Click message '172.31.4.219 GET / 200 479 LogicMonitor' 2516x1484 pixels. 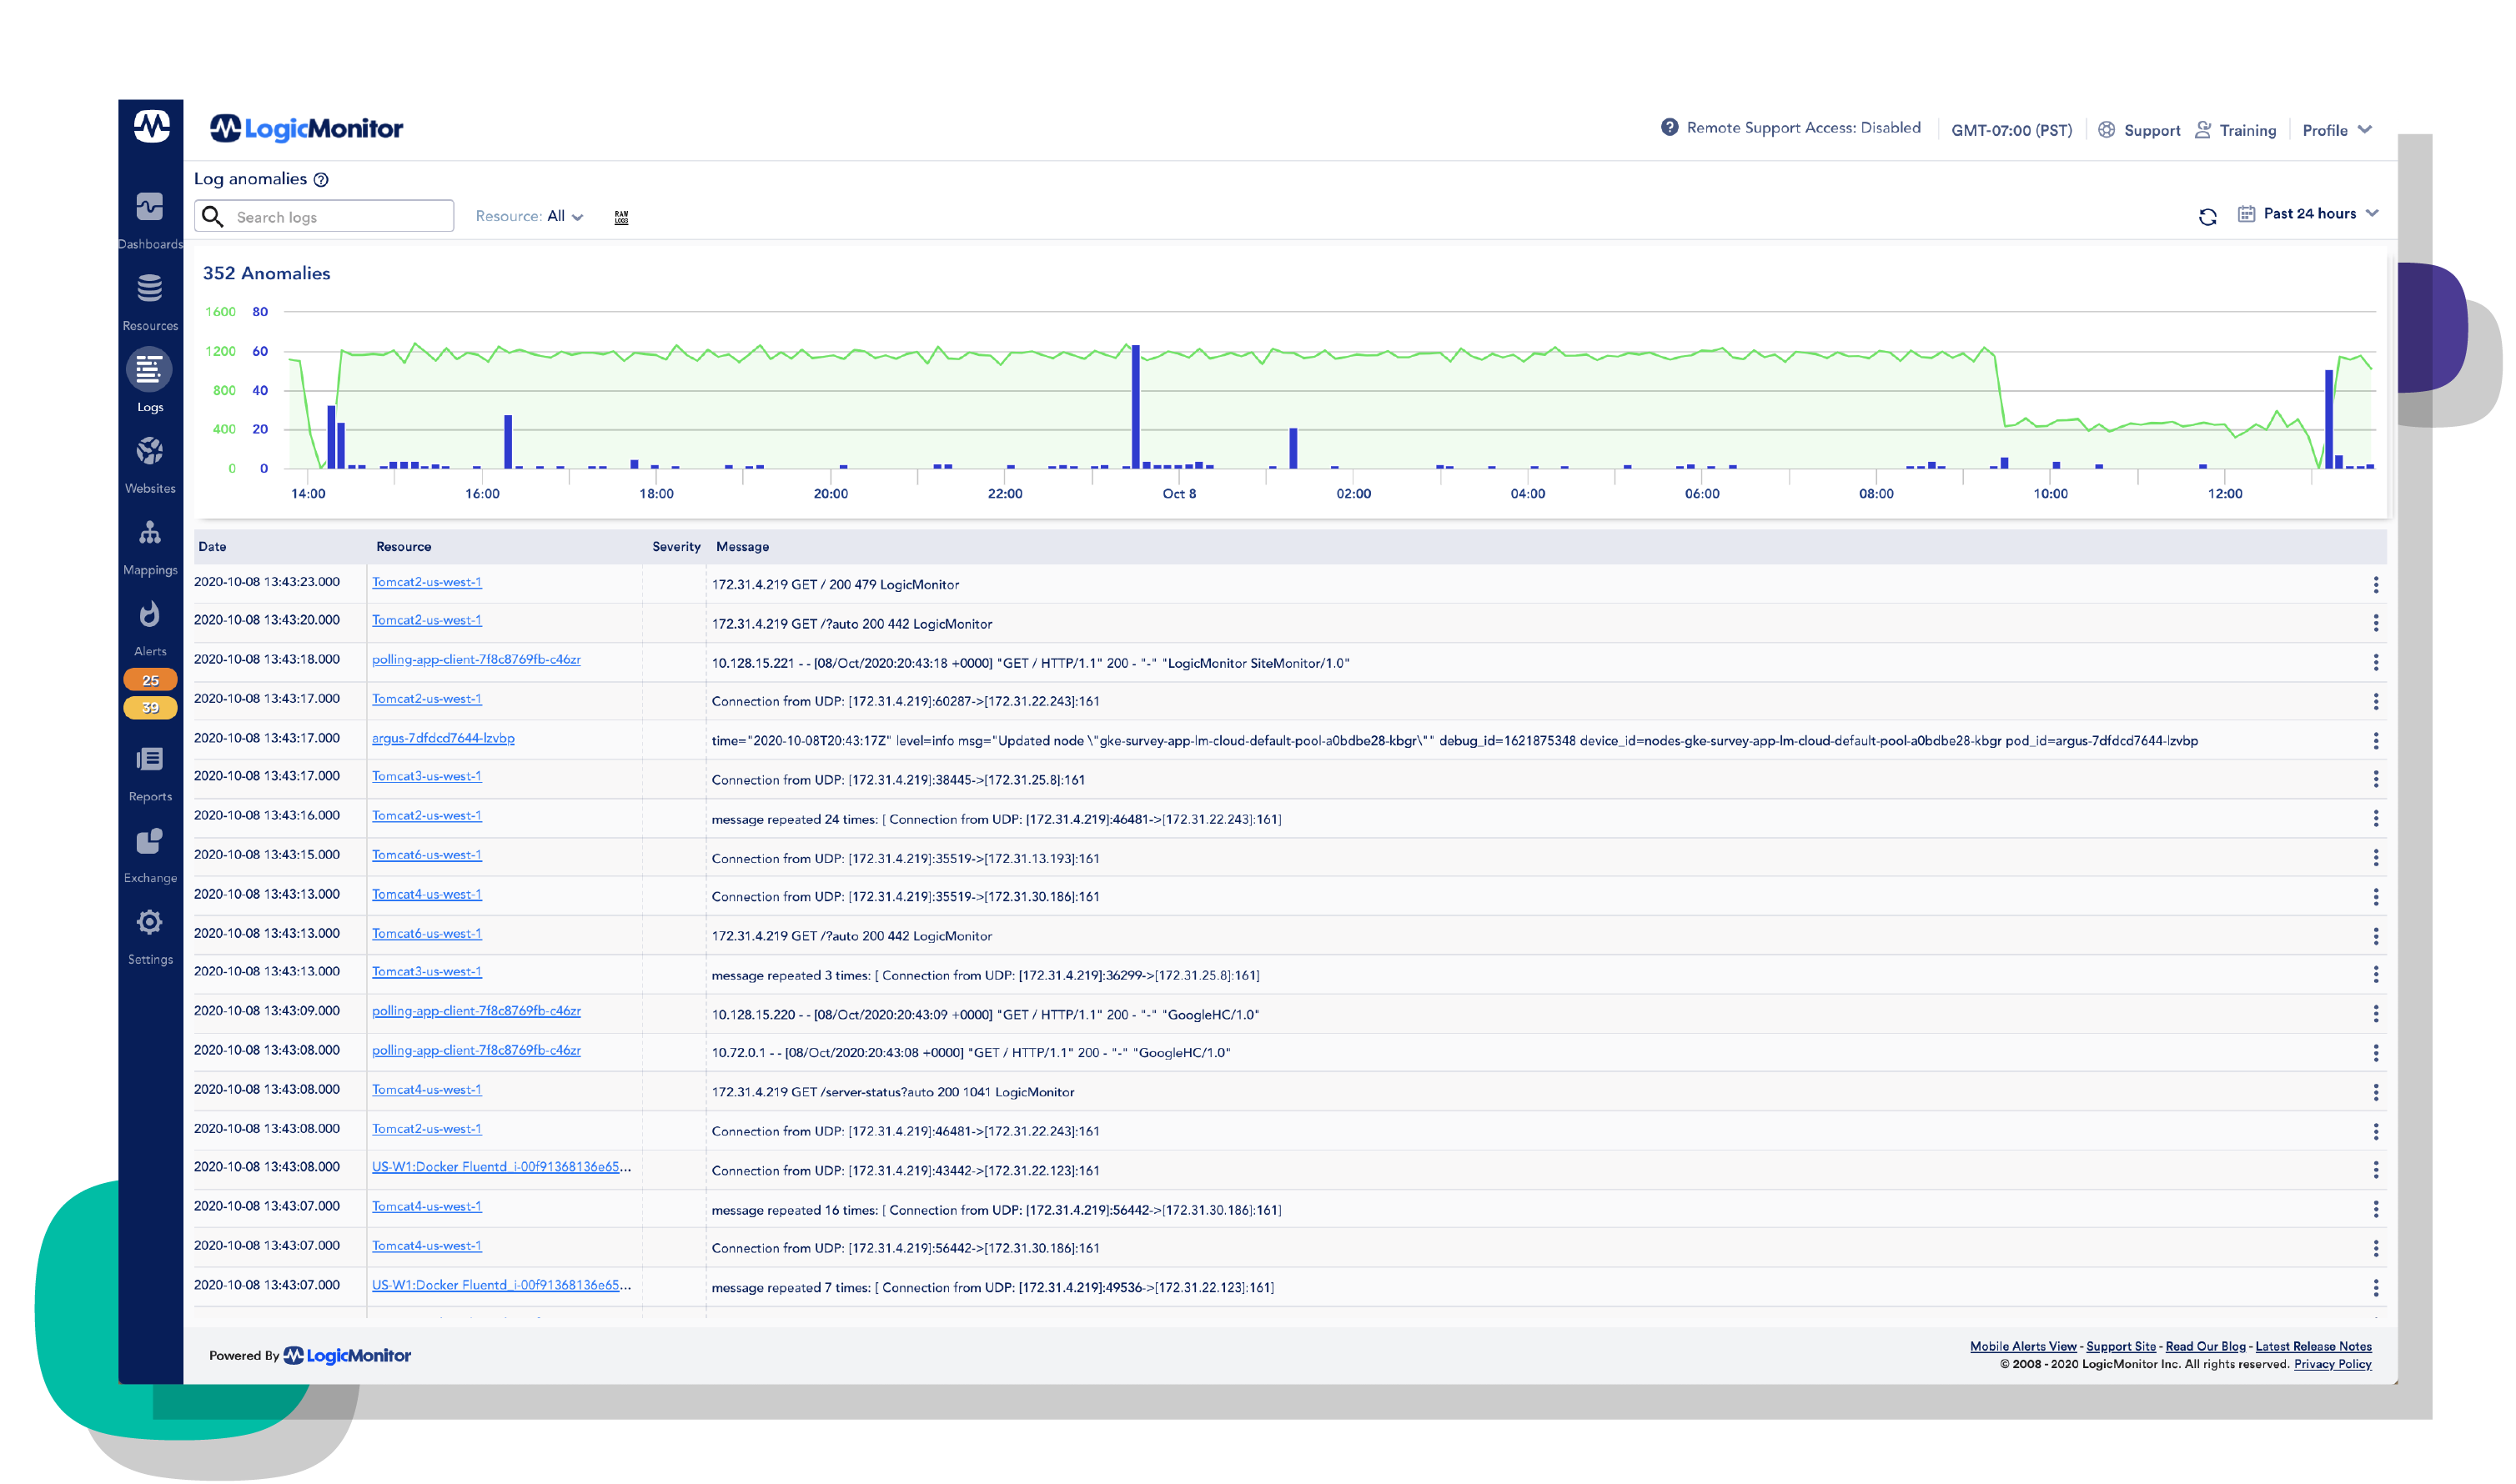(835, 585)
